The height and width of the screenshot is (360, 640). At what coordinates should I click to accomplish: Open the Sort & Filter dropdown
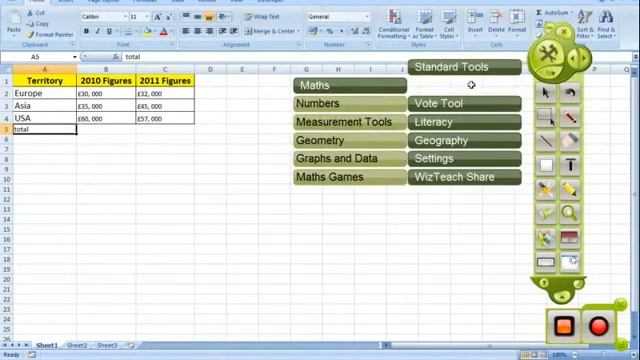[584, 24]
